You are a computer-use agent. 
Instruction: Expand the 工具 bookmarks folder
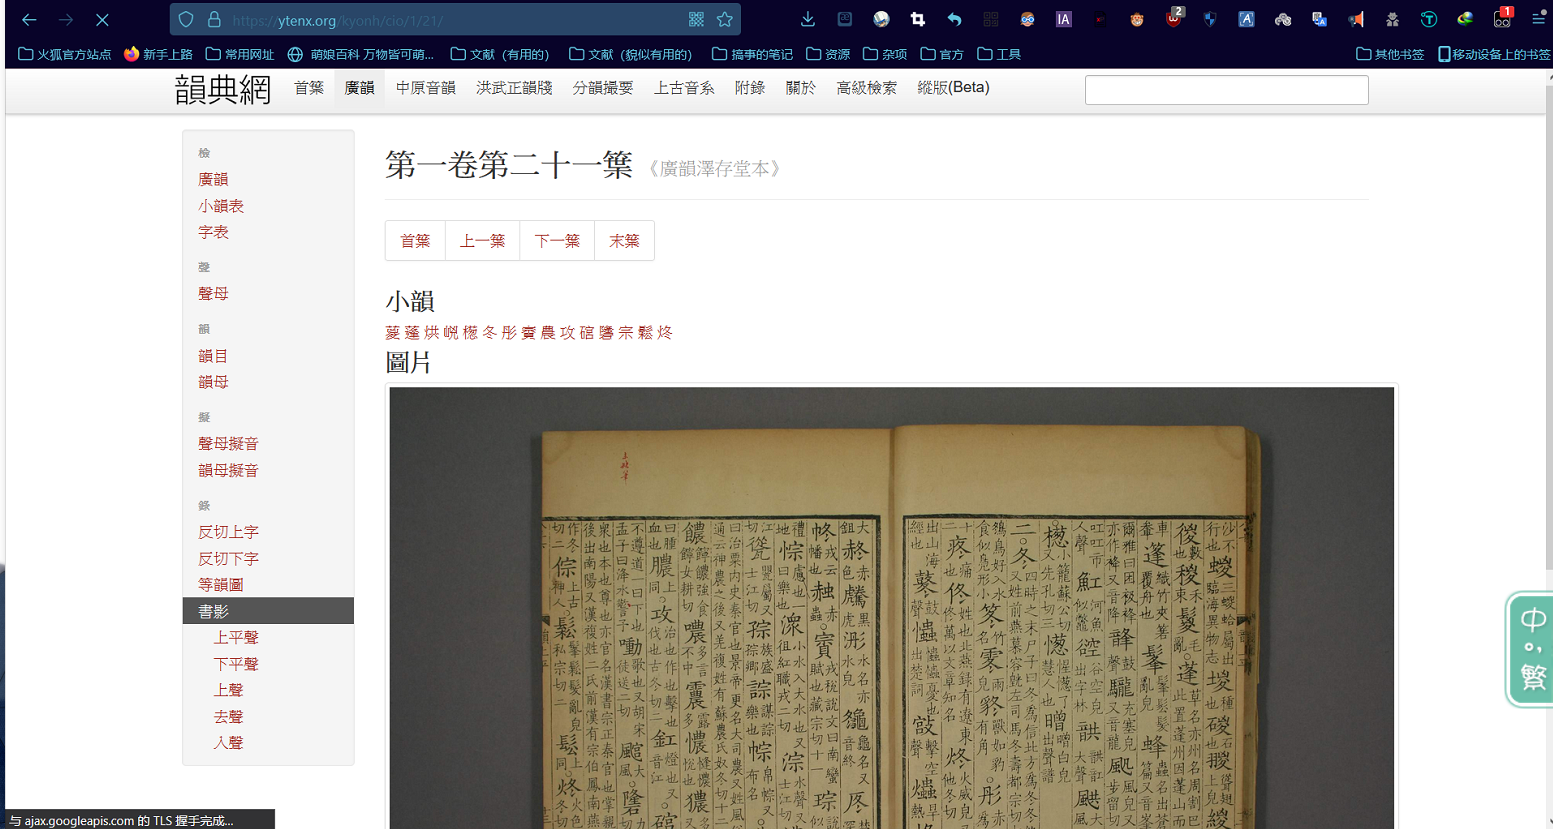[999, 54]
